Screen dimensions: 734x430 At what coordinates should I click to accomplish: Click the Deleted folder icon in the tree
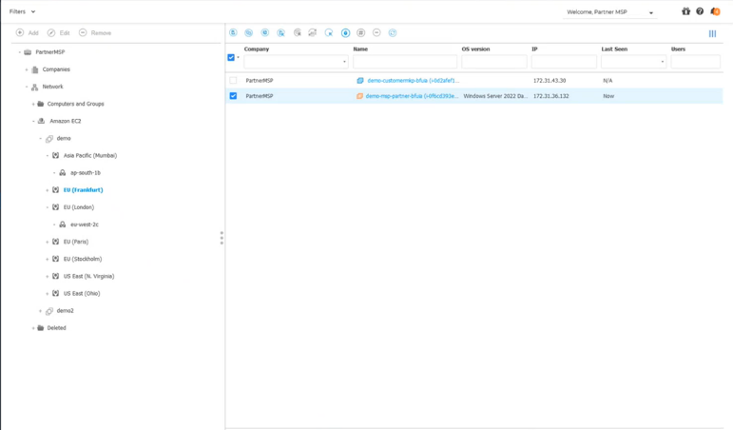click(41, 328)
